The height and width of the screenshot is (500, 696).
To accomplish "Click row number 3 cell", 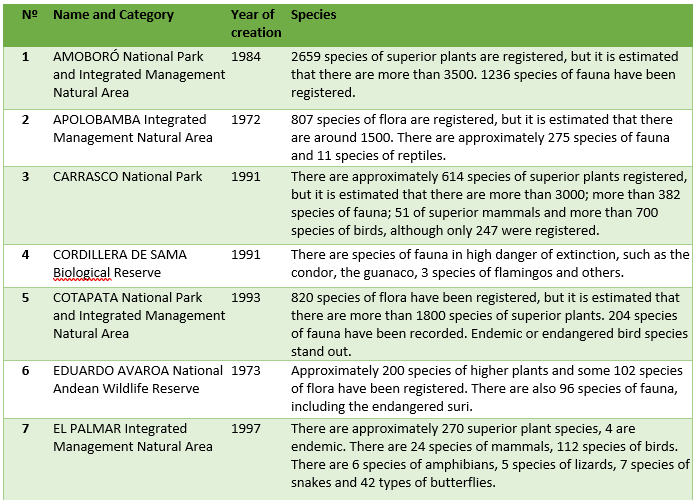I will (25, 177).
